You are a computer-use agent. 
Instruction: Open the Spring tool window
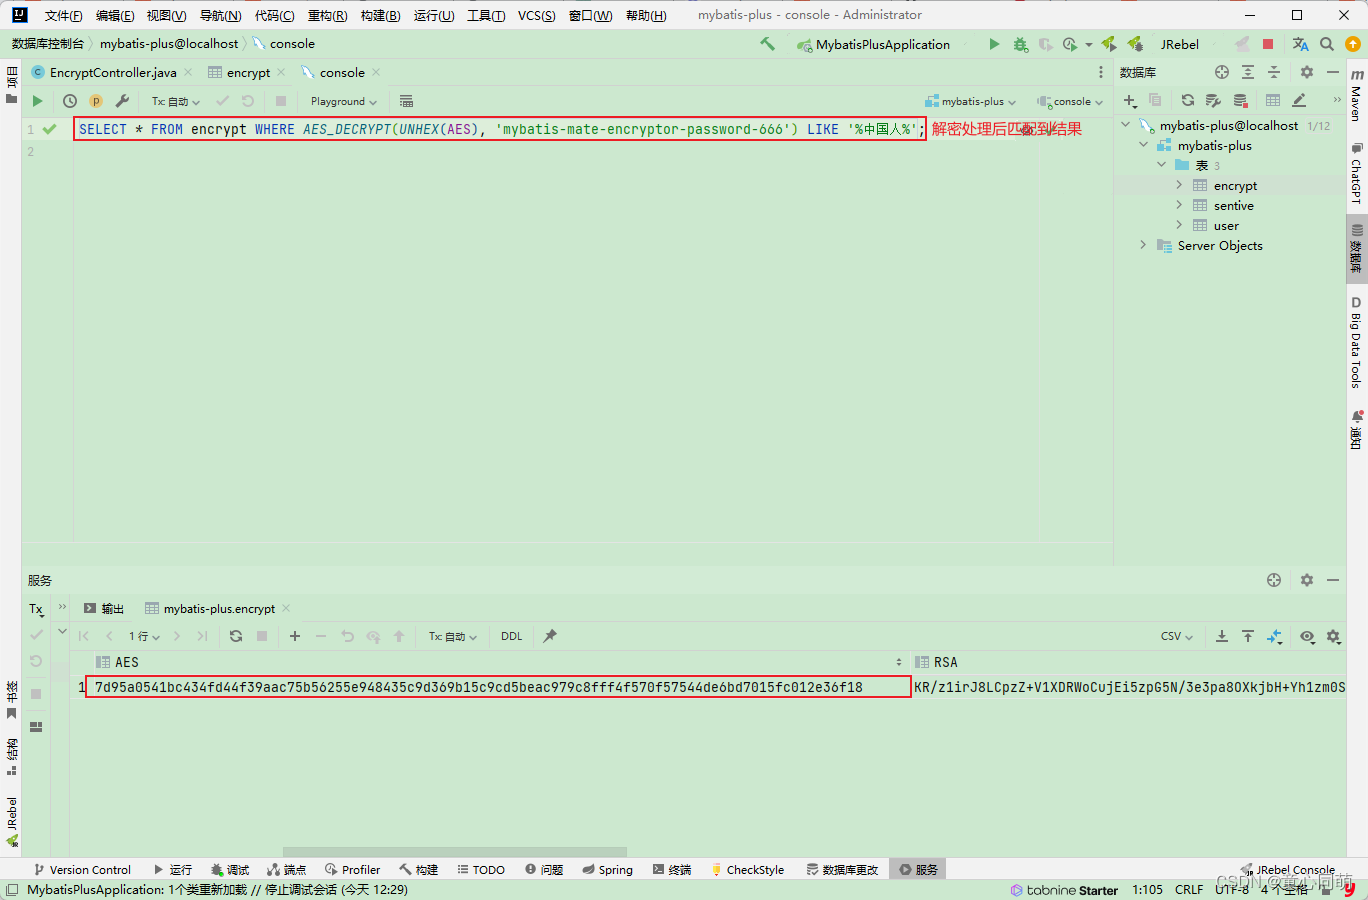pyautogui.click(x=607, y=870)
